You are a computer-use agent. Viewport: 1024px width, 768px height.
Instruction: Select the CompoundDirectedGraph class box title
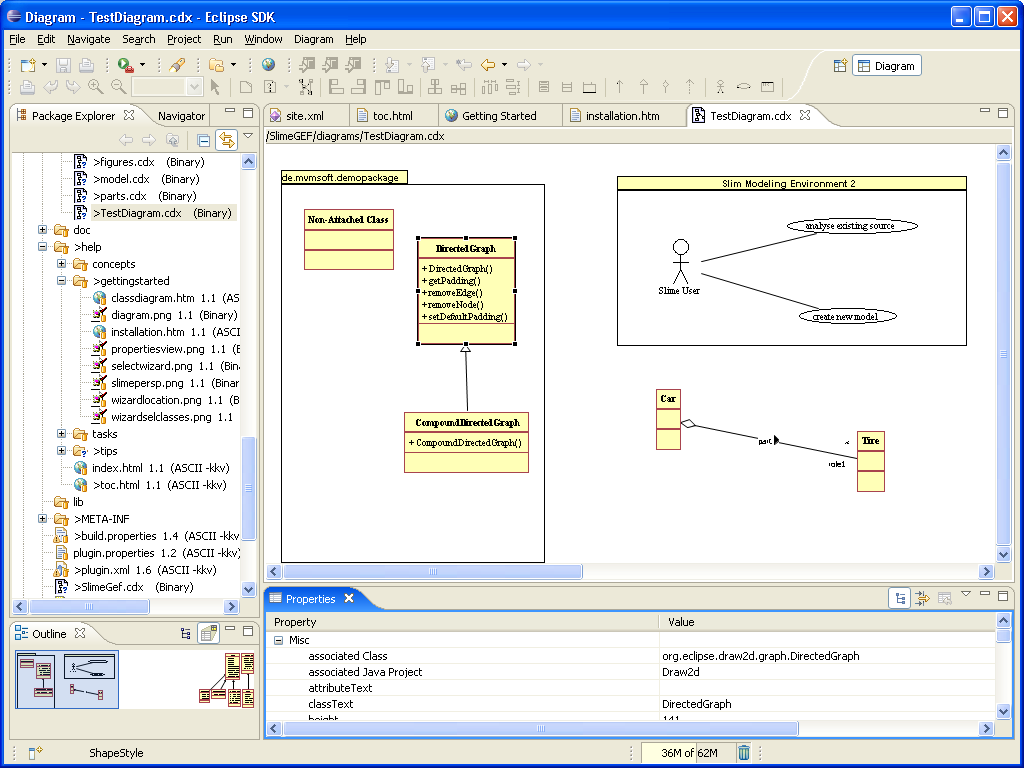click(x=467, y=423)
